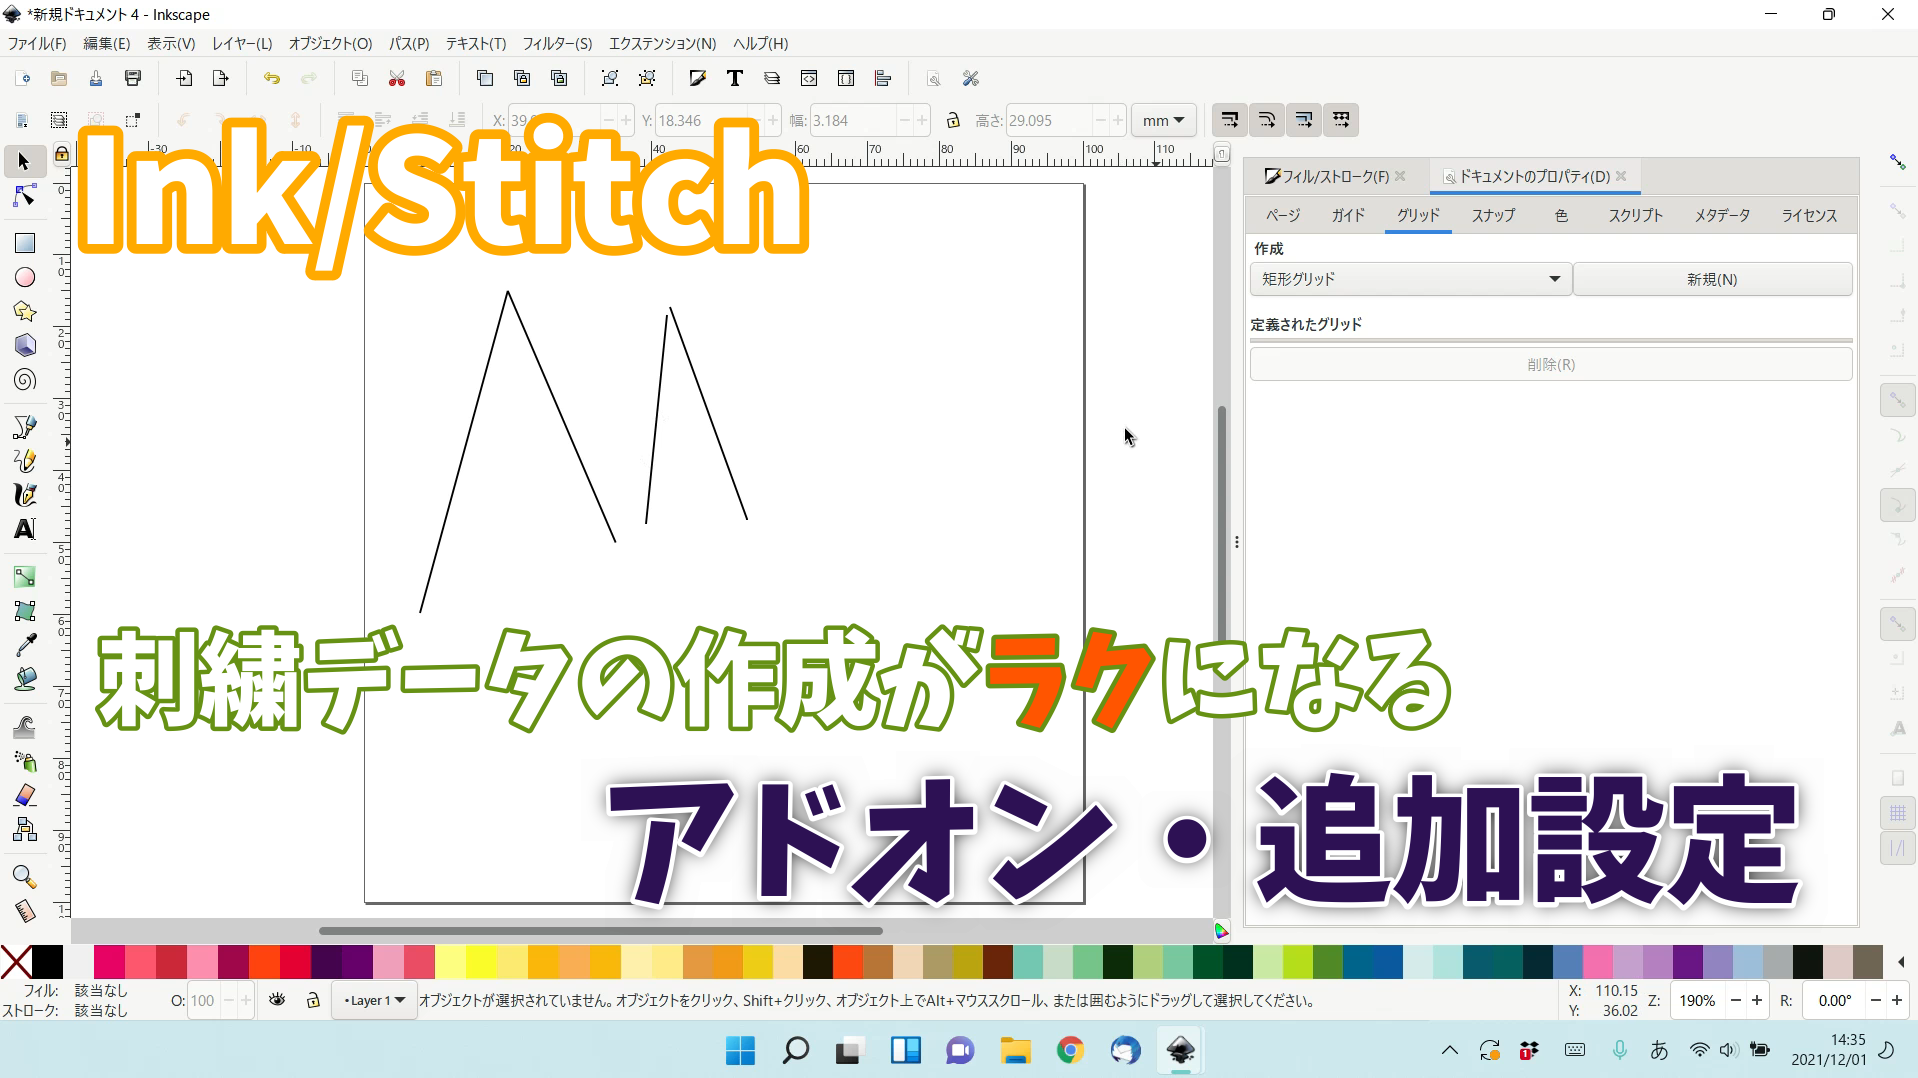
Task: Toggle move patterns with object option
Action: tap(1341, 120)
